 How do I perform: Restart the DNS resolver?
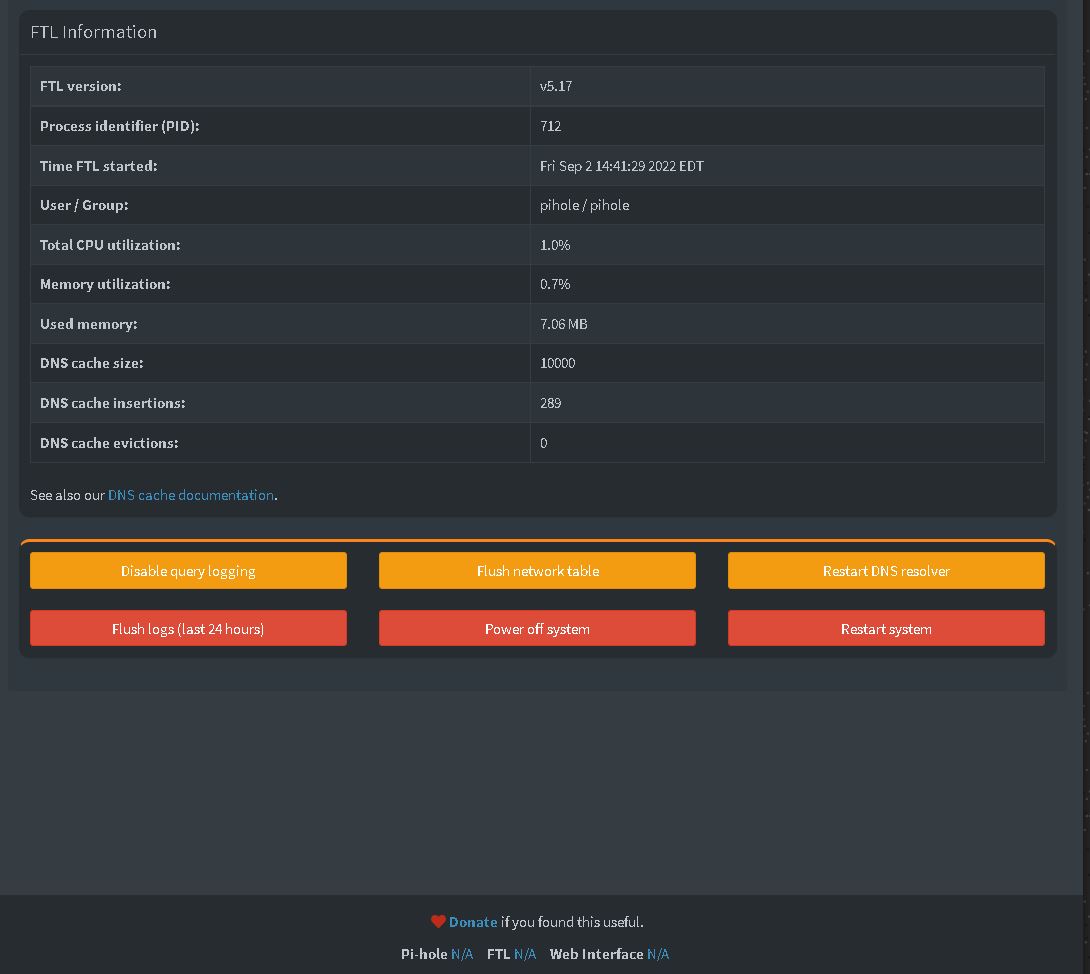886,570
